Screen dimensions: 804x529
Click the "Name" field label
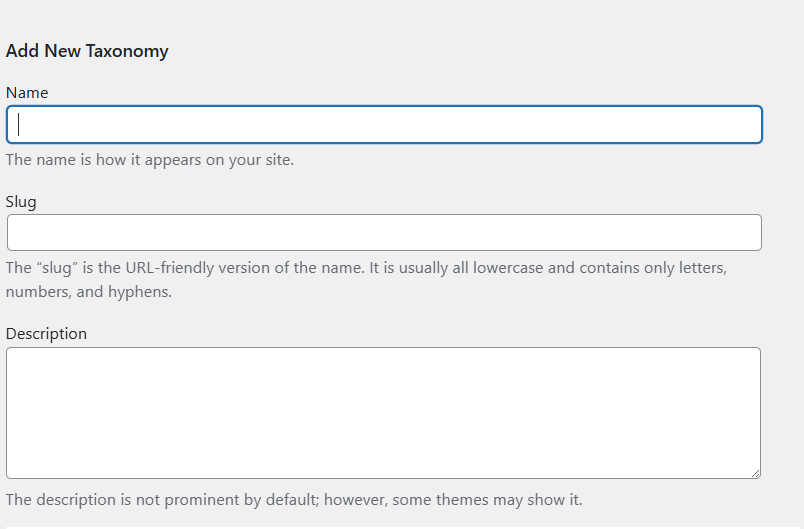[27, 93]
